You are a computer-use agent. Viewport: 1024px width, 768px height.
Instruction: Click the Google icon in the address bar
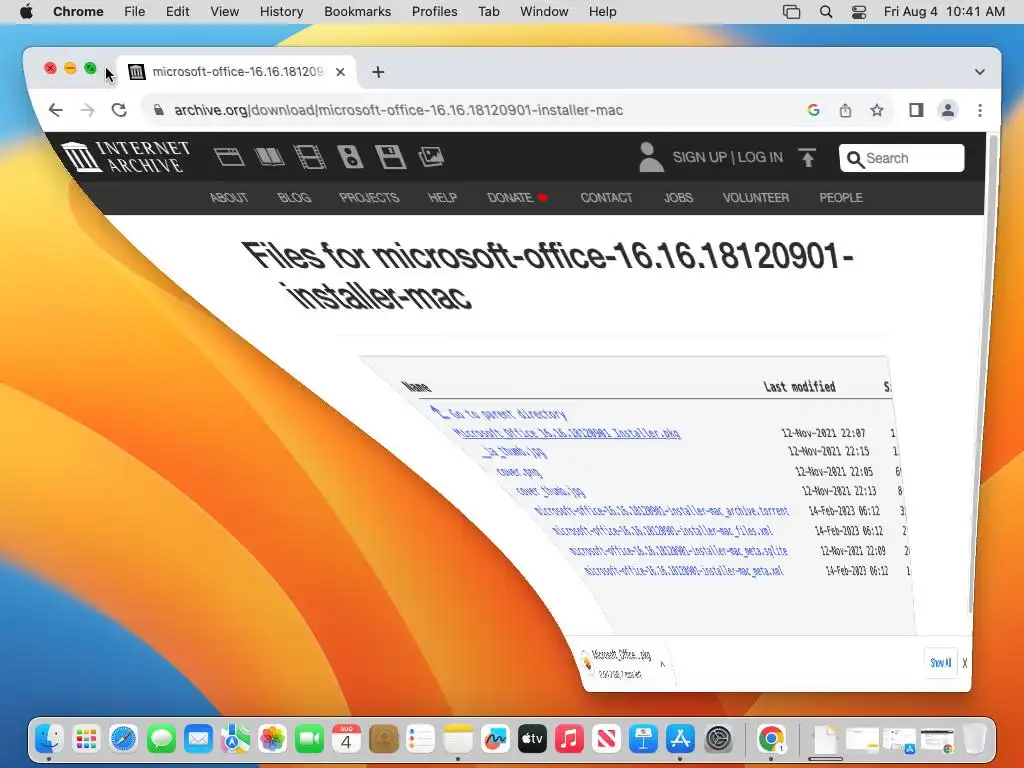pos(813,110)
